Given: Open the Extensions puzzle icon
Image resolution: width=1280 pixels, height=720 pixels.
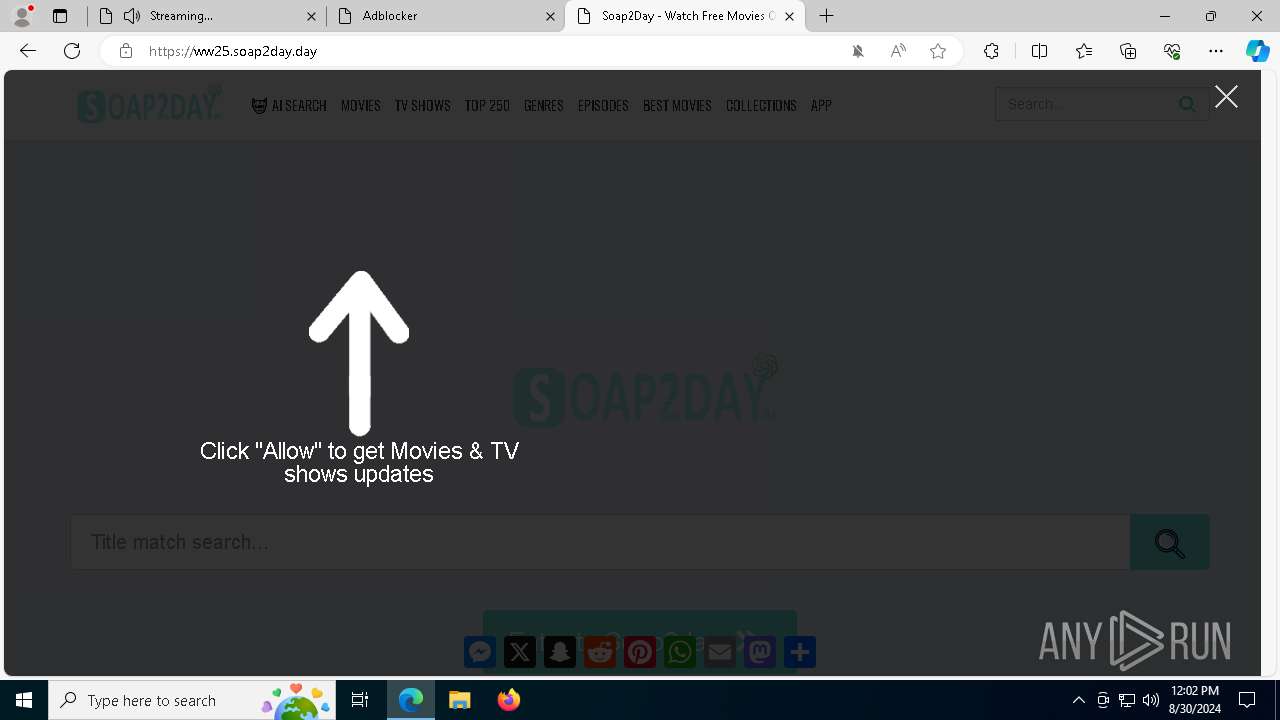Looking at the screenshot, I should pyautogui.click(x=991, y=51).
